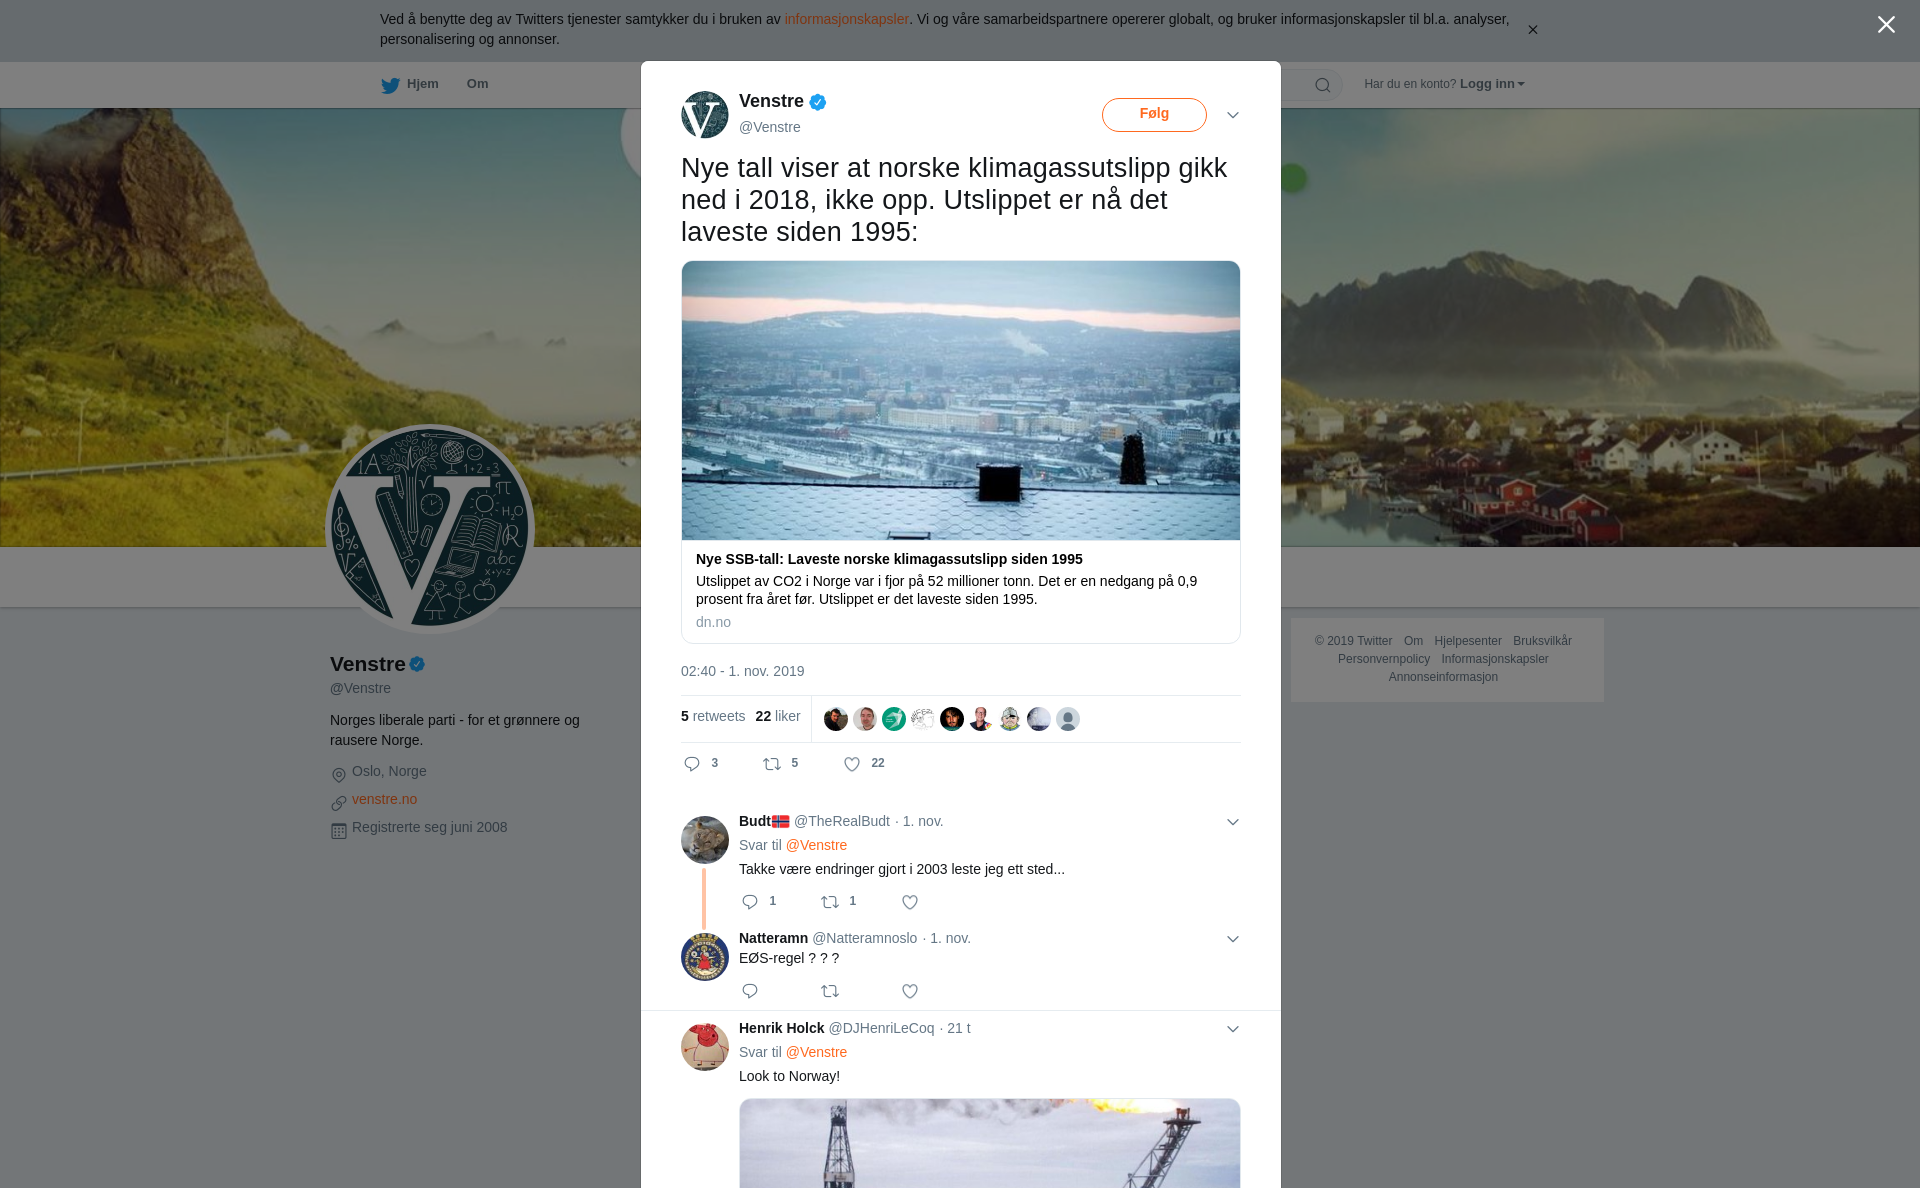Viewport: 1920px width, 1188px height.
Task: Open the dn.no article card image
Action: pos(961,401)
